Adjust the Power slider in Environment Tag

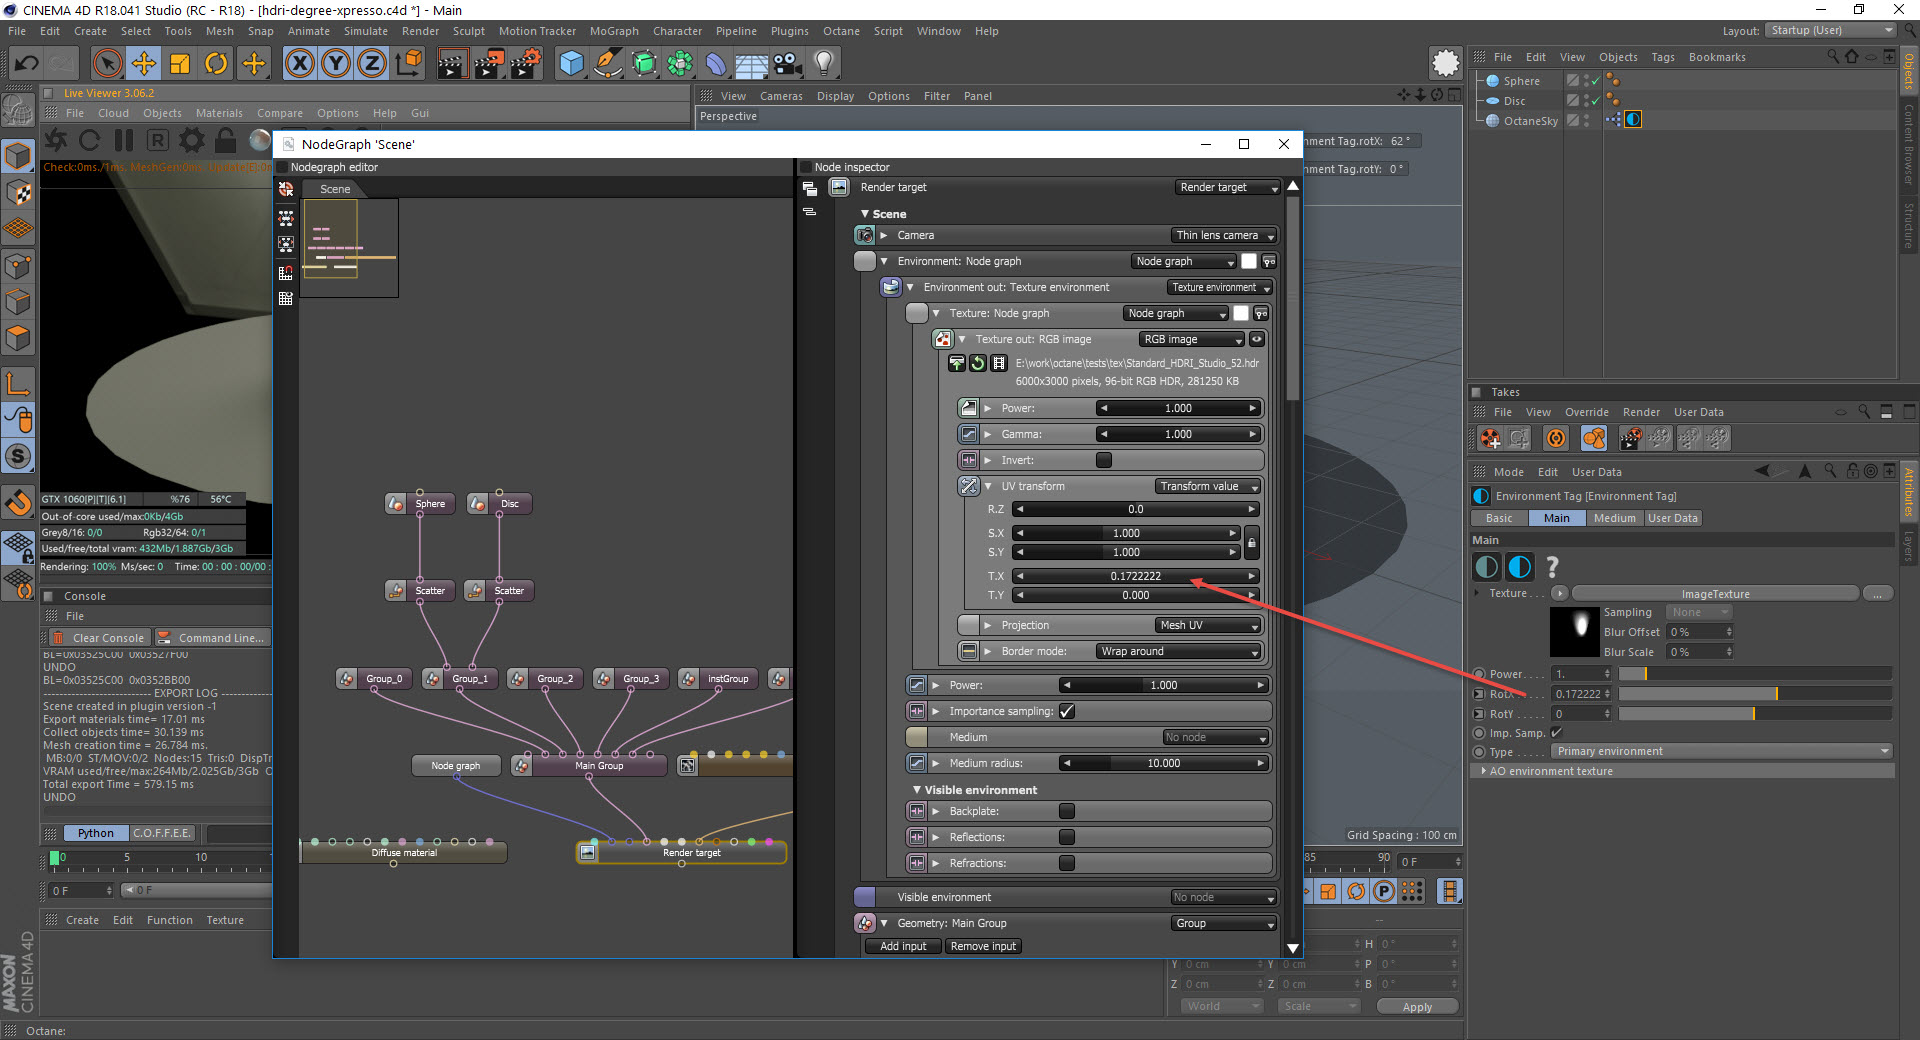1755,674
